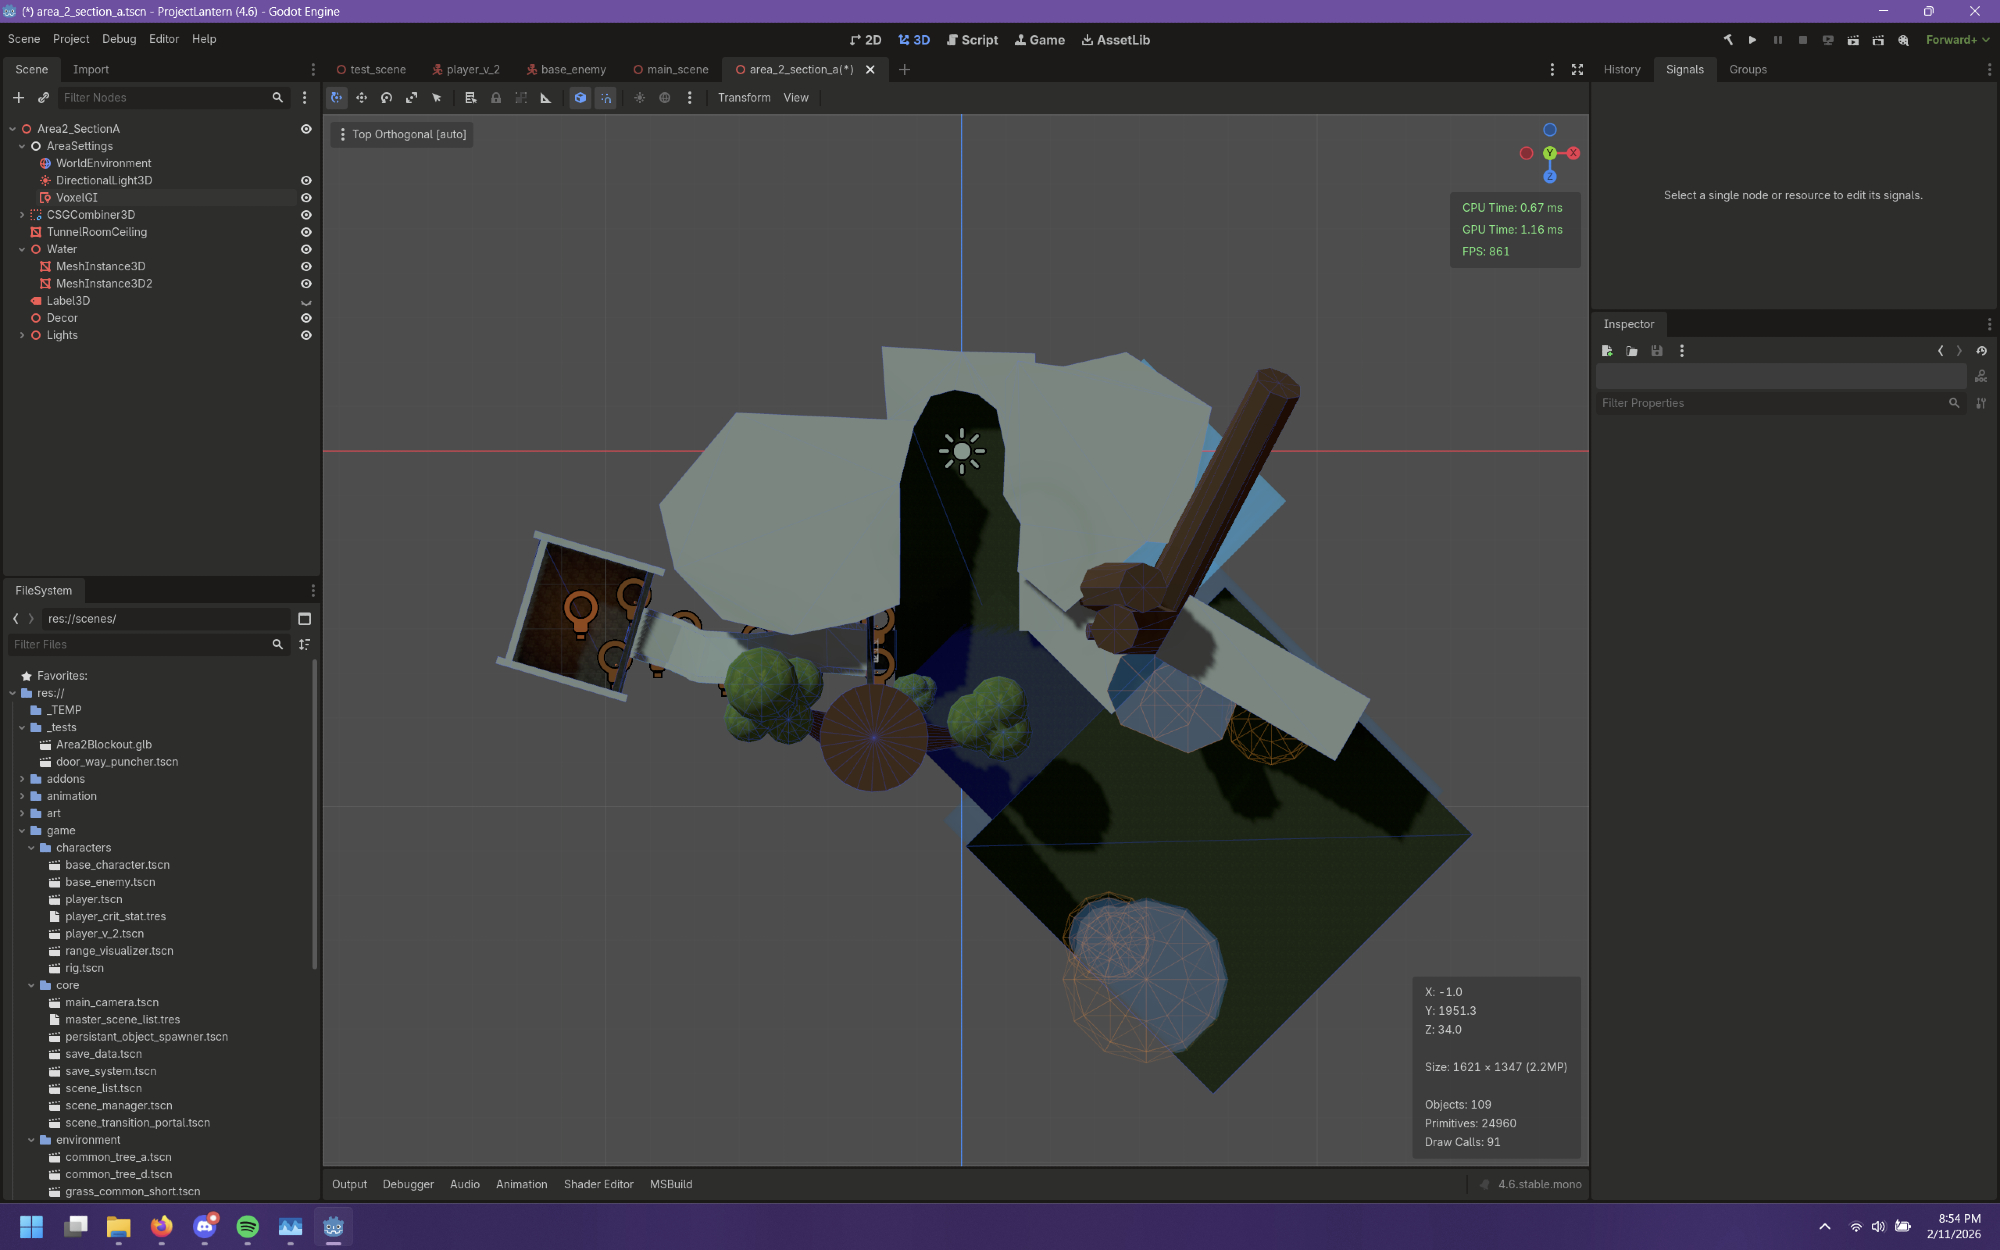This screenshot has width=2000, height=1250.
Task: Open the Top Orthogonal view menu
Action: coord(402,135)
